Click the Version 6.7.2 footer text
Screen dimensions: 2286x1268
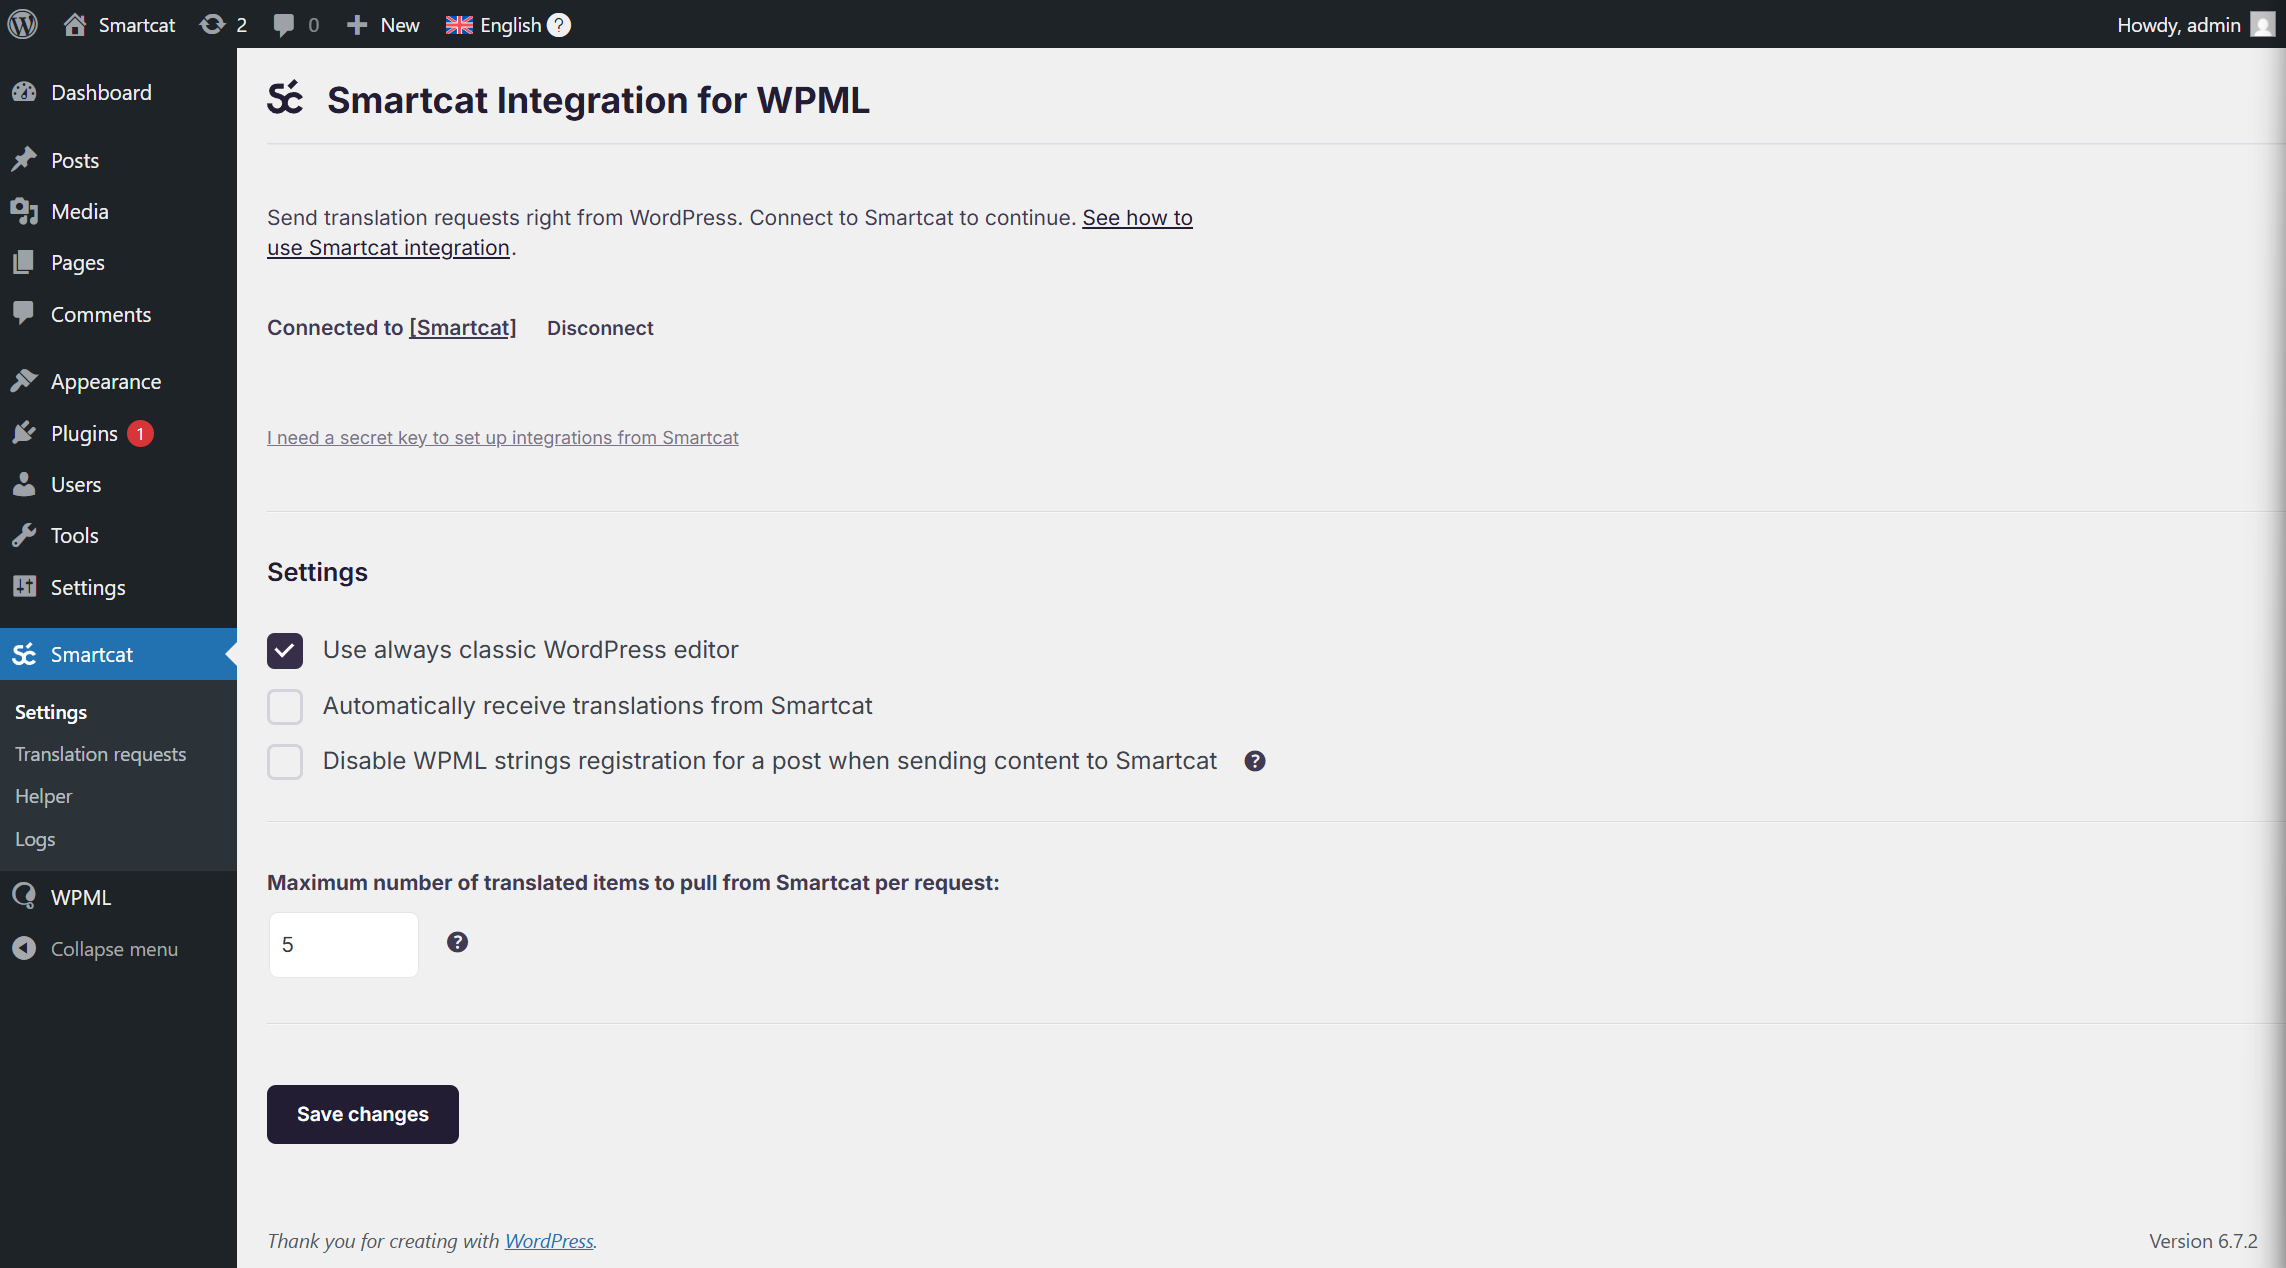click(2203, 1241)
